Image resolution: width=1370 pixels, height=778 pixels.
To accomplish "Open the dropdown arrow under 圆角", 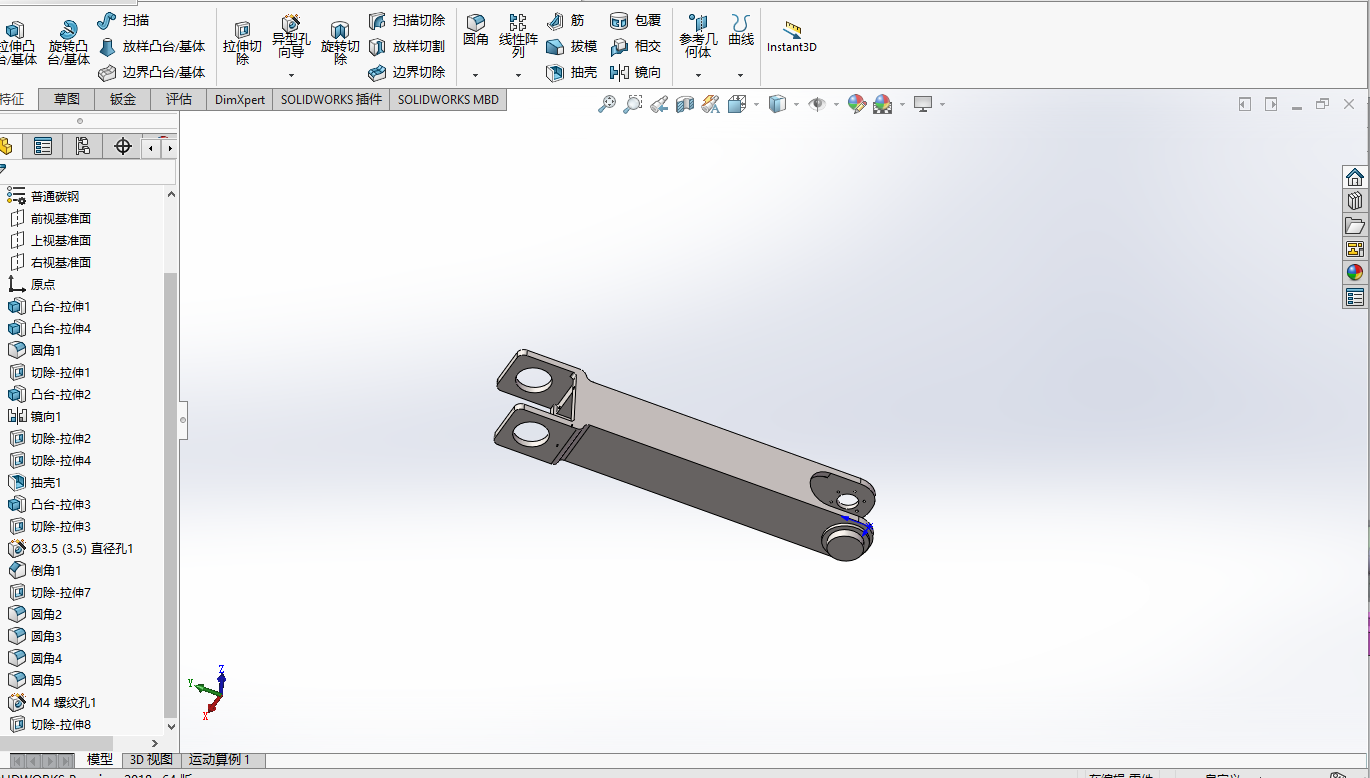I will coord(475,75).
